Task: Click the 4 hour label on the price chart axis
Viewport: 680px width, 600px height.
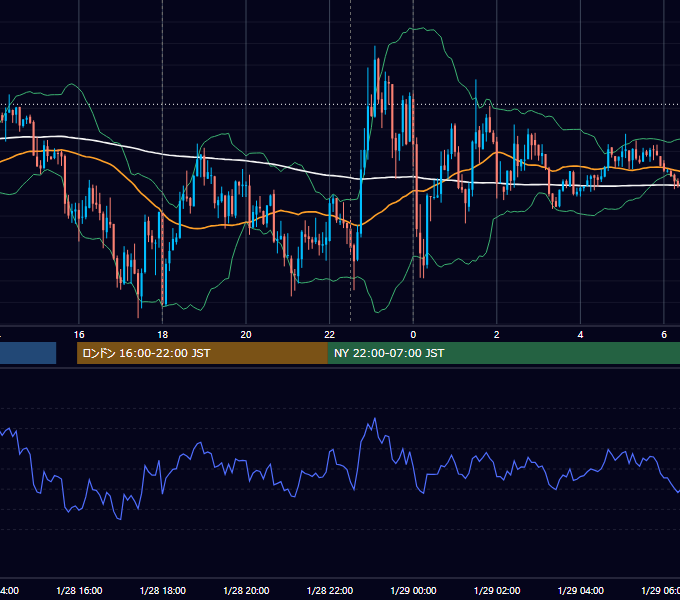Action: [580, 335]
